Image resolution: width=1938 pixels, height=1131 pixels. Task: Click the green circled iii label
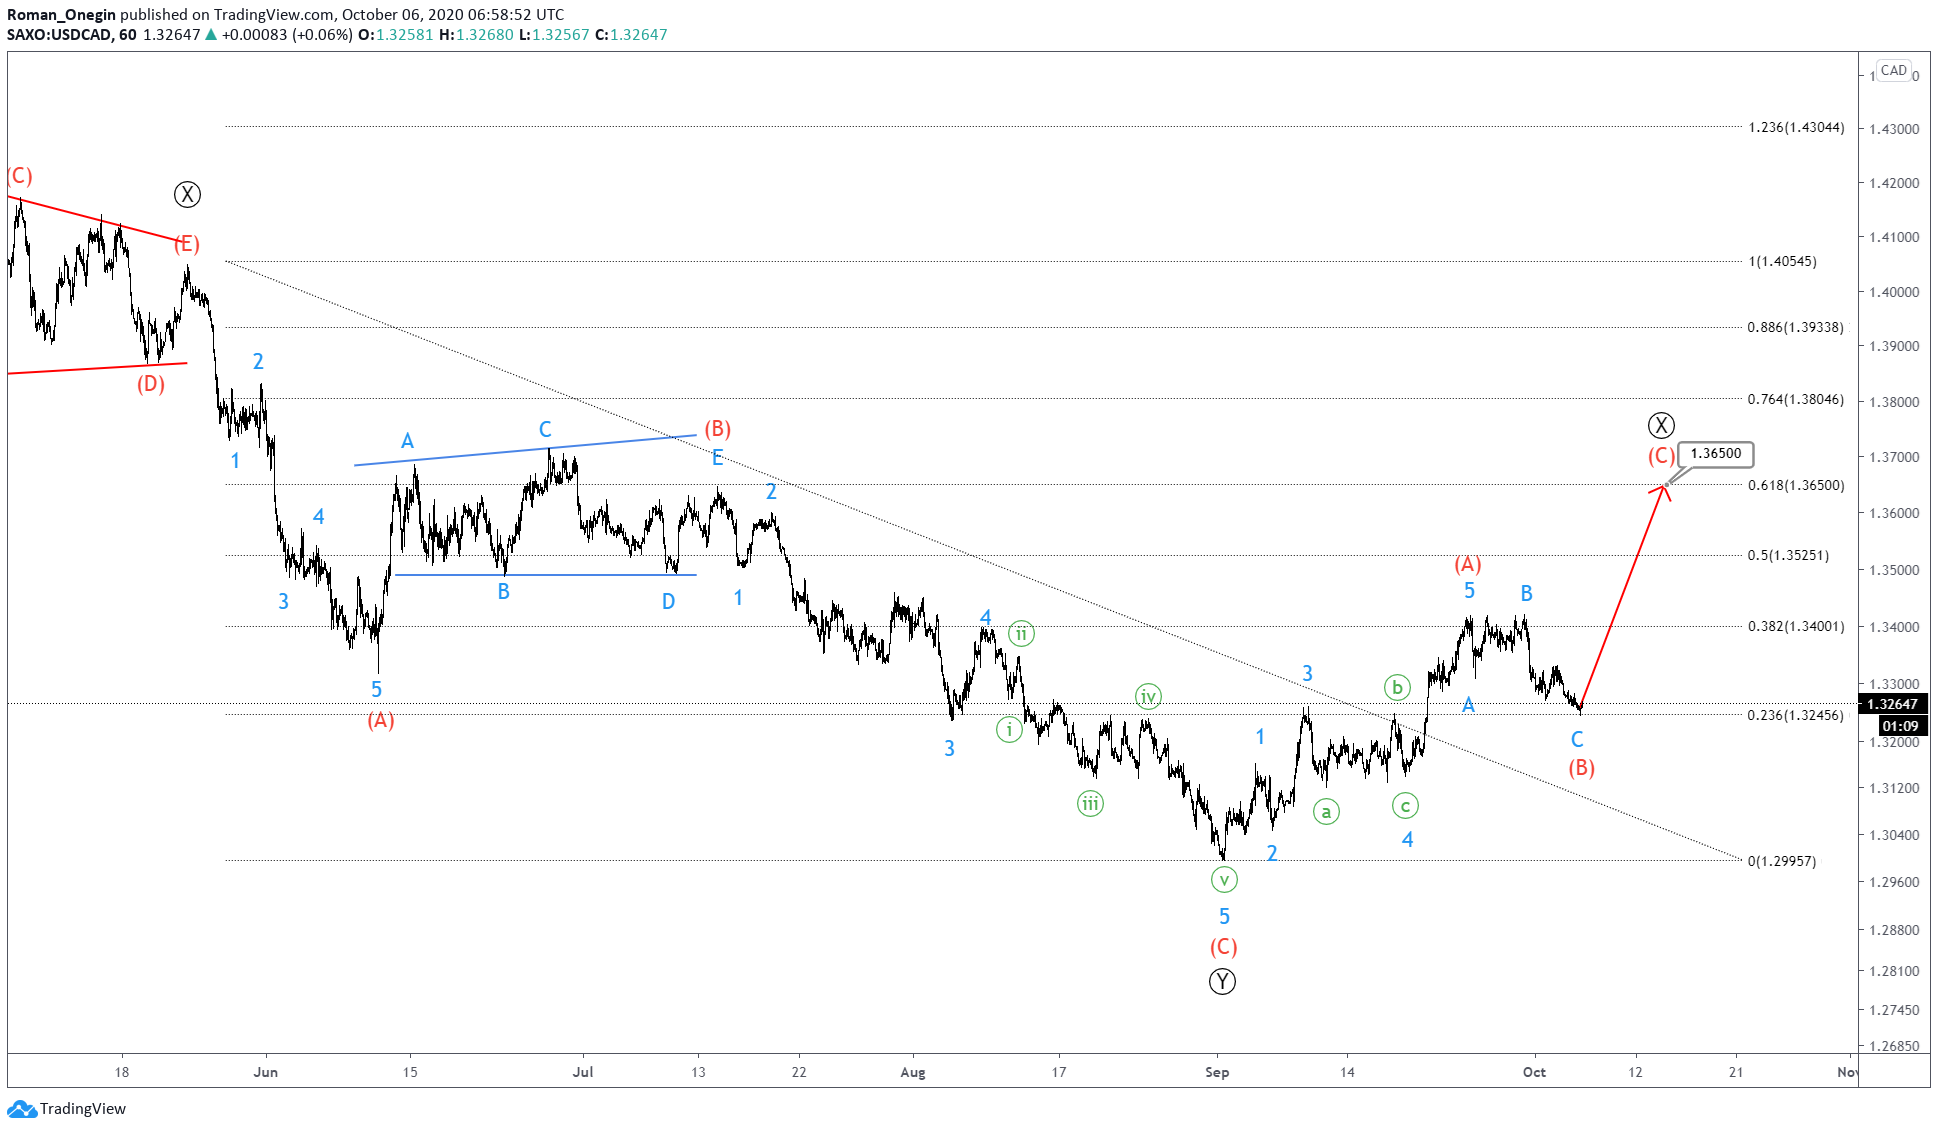coord(1090,803)
